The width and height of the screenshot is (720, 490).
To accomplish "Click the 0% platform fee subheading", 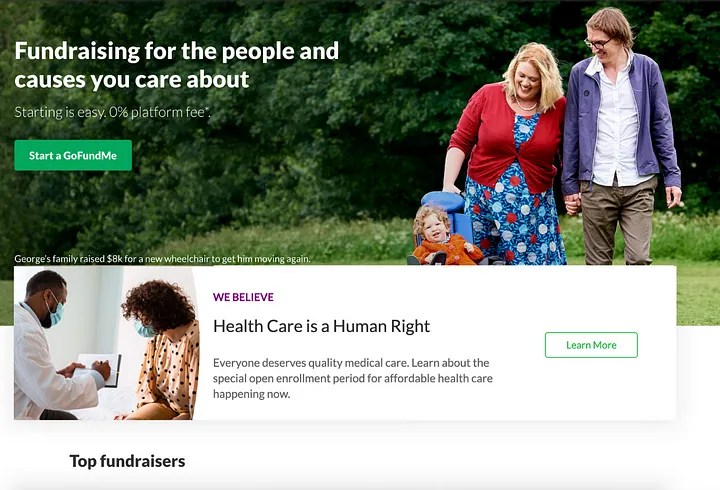I will pos(112,112).
